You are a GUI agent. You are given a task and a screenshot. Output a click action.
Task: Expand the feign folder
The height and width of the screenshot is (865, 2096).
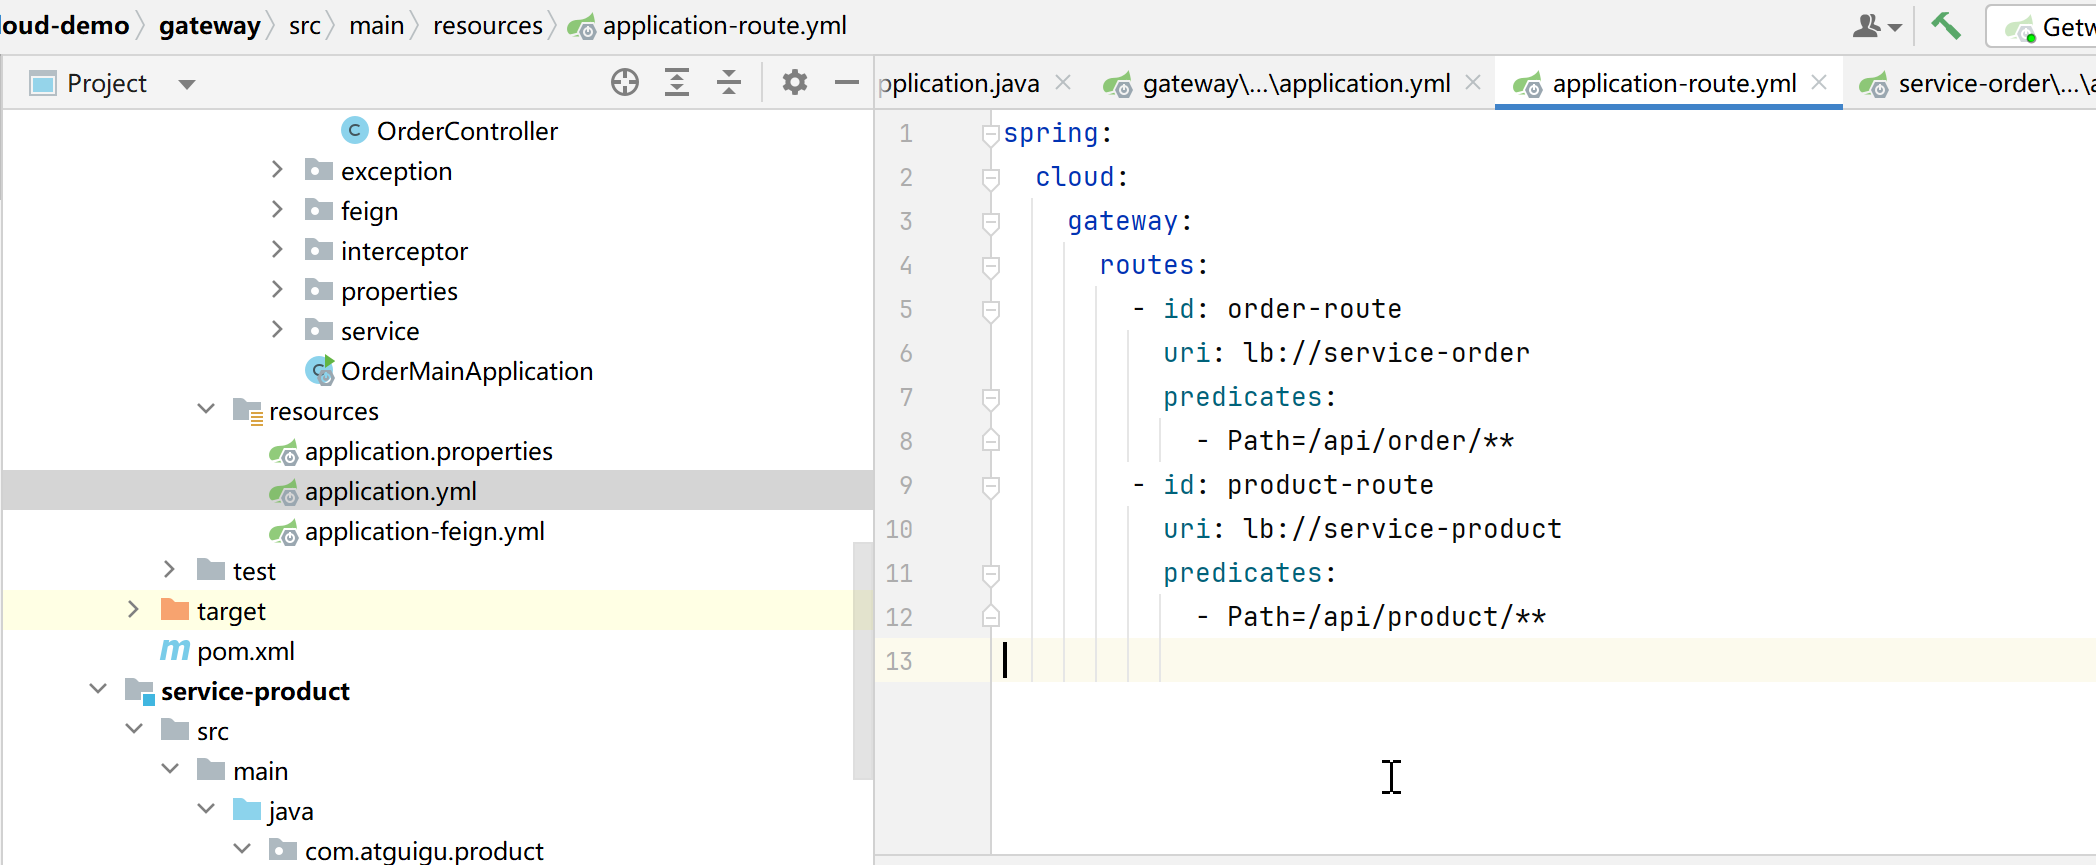277,210
